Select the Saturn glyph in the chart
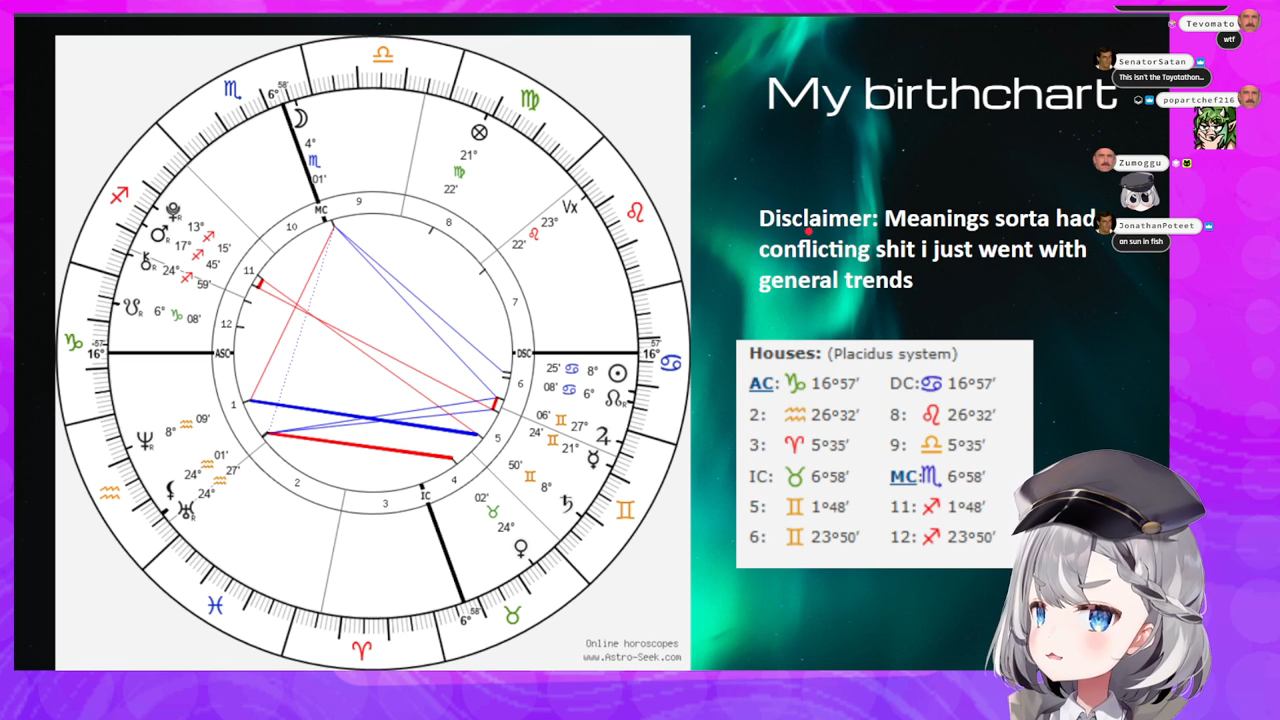 click(567, 503)
